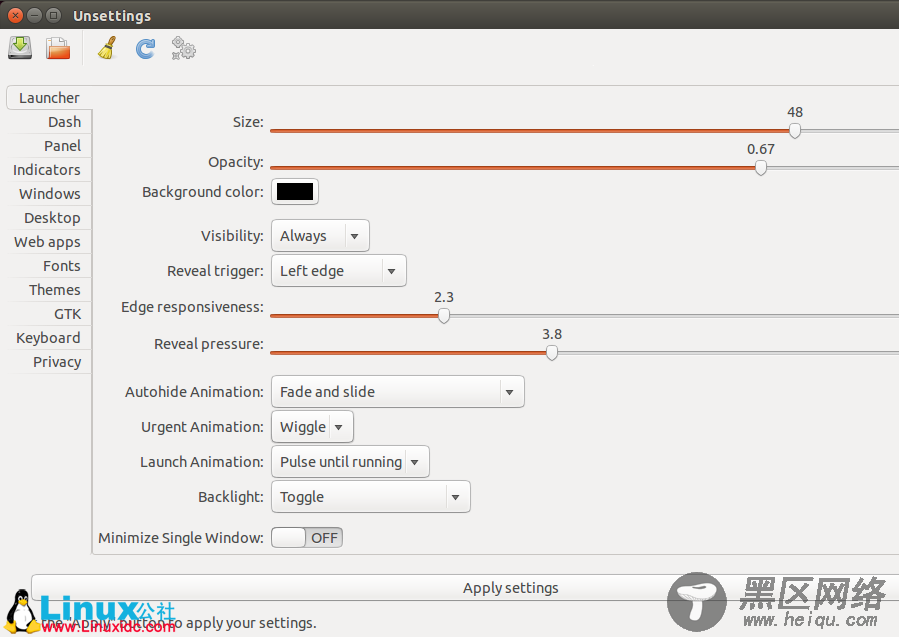Click the blue reload arrow icon

[145, 49]
